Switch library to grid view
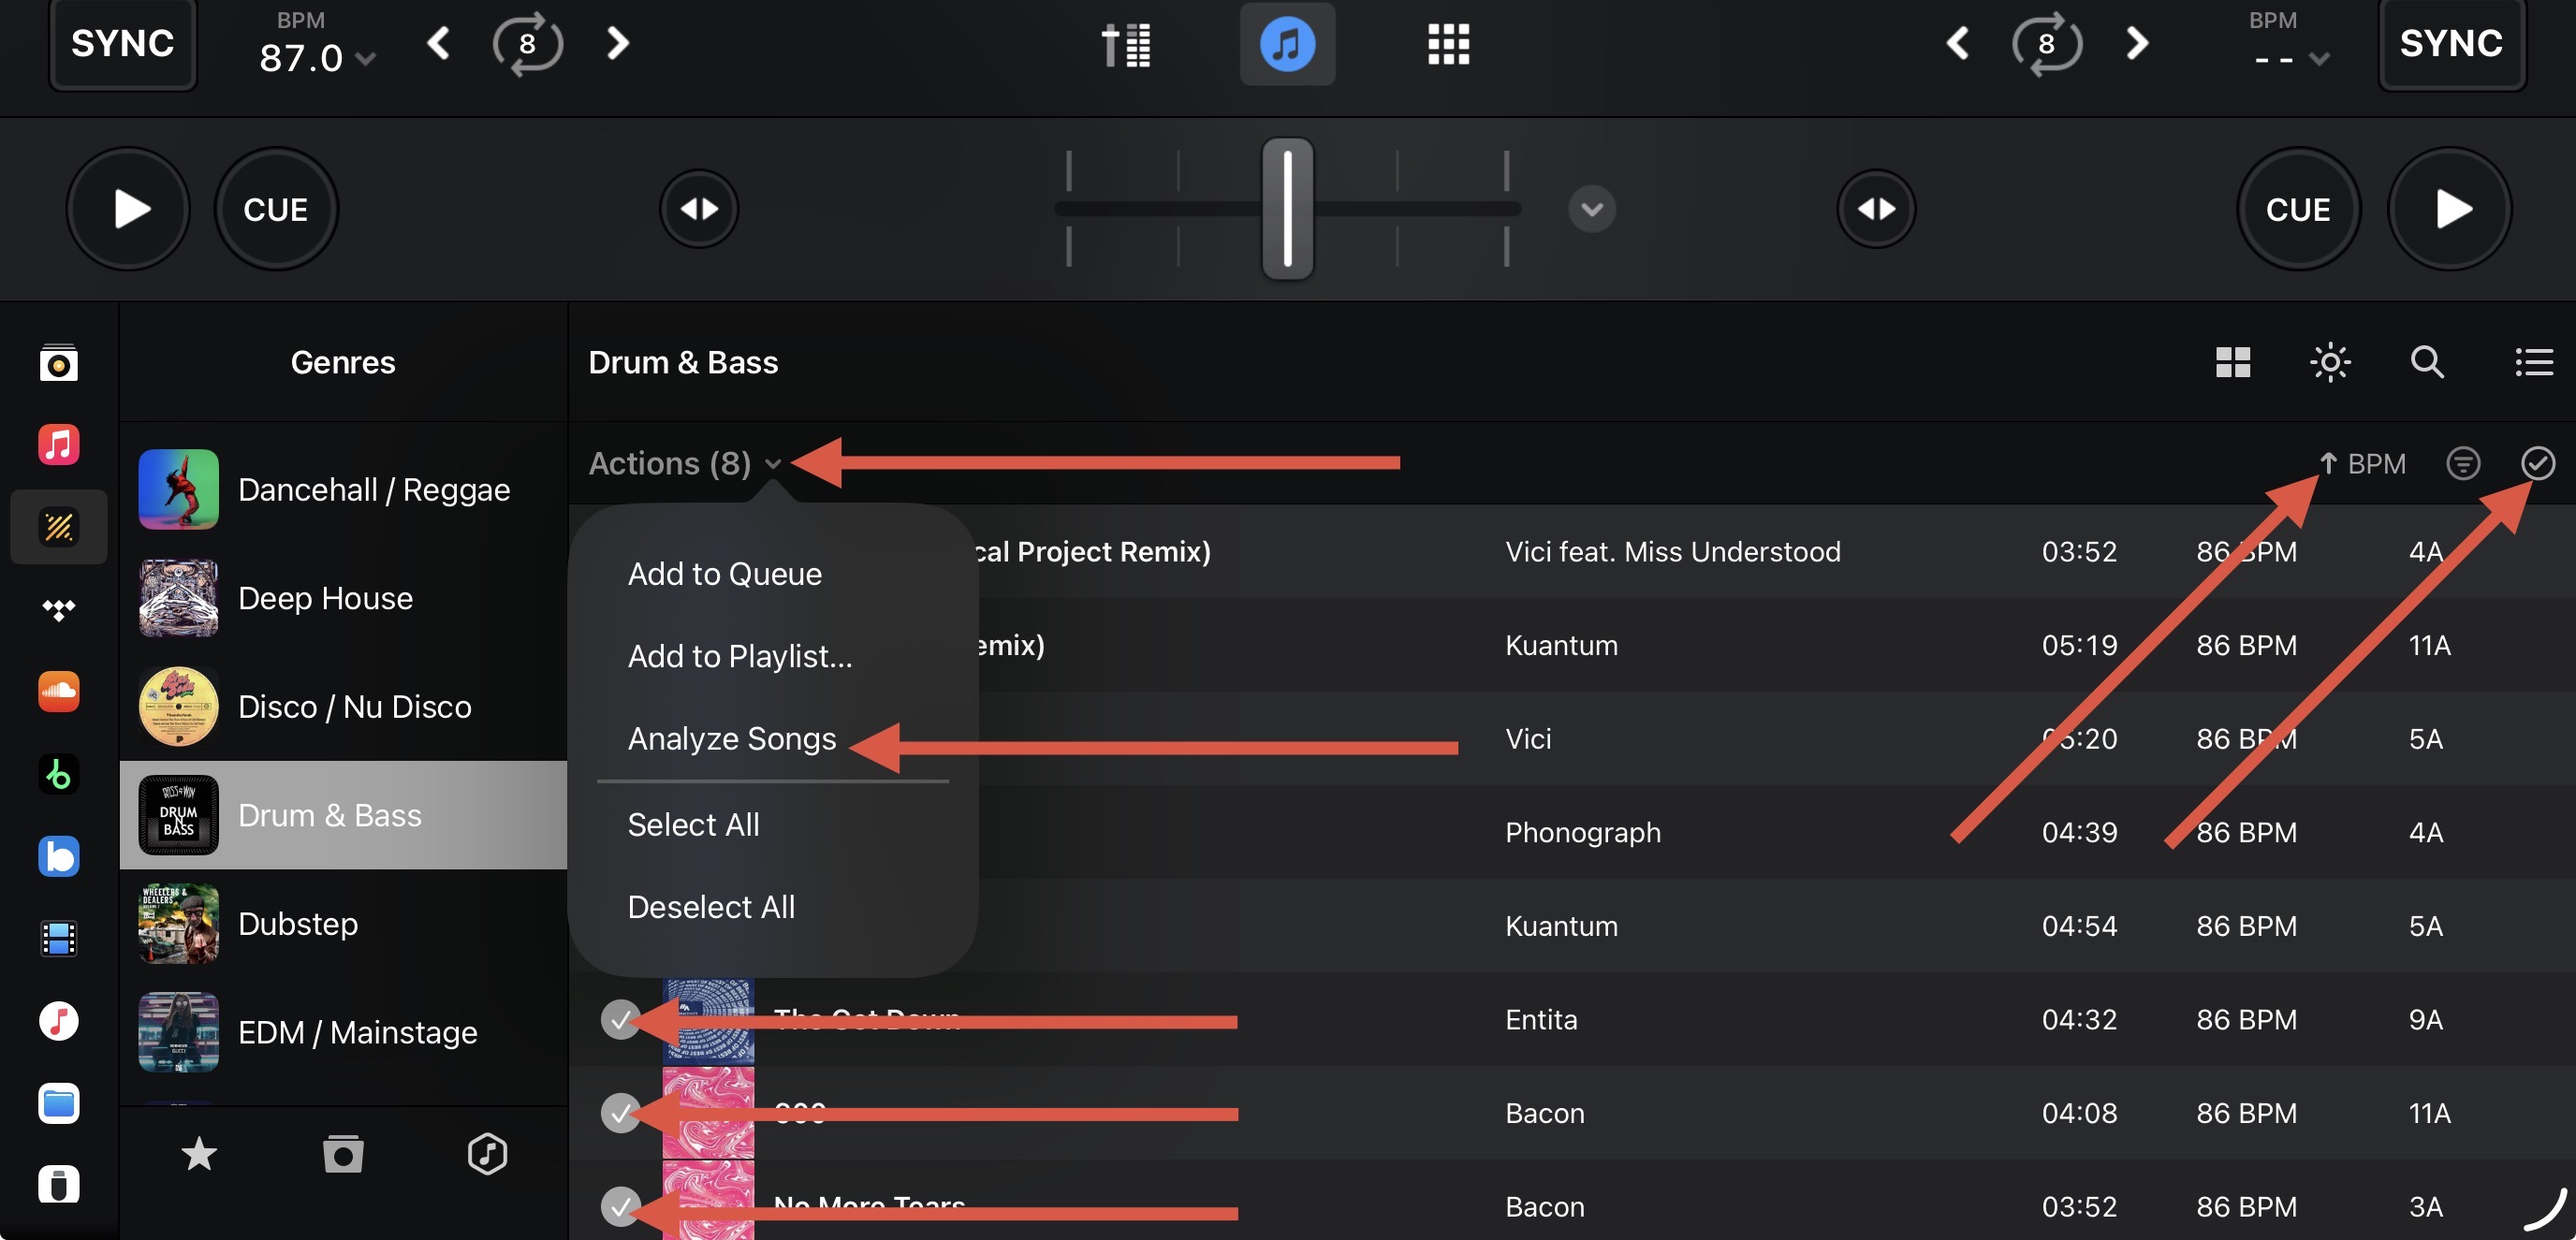The image size is (2576, 1240). coord(2232,362)
